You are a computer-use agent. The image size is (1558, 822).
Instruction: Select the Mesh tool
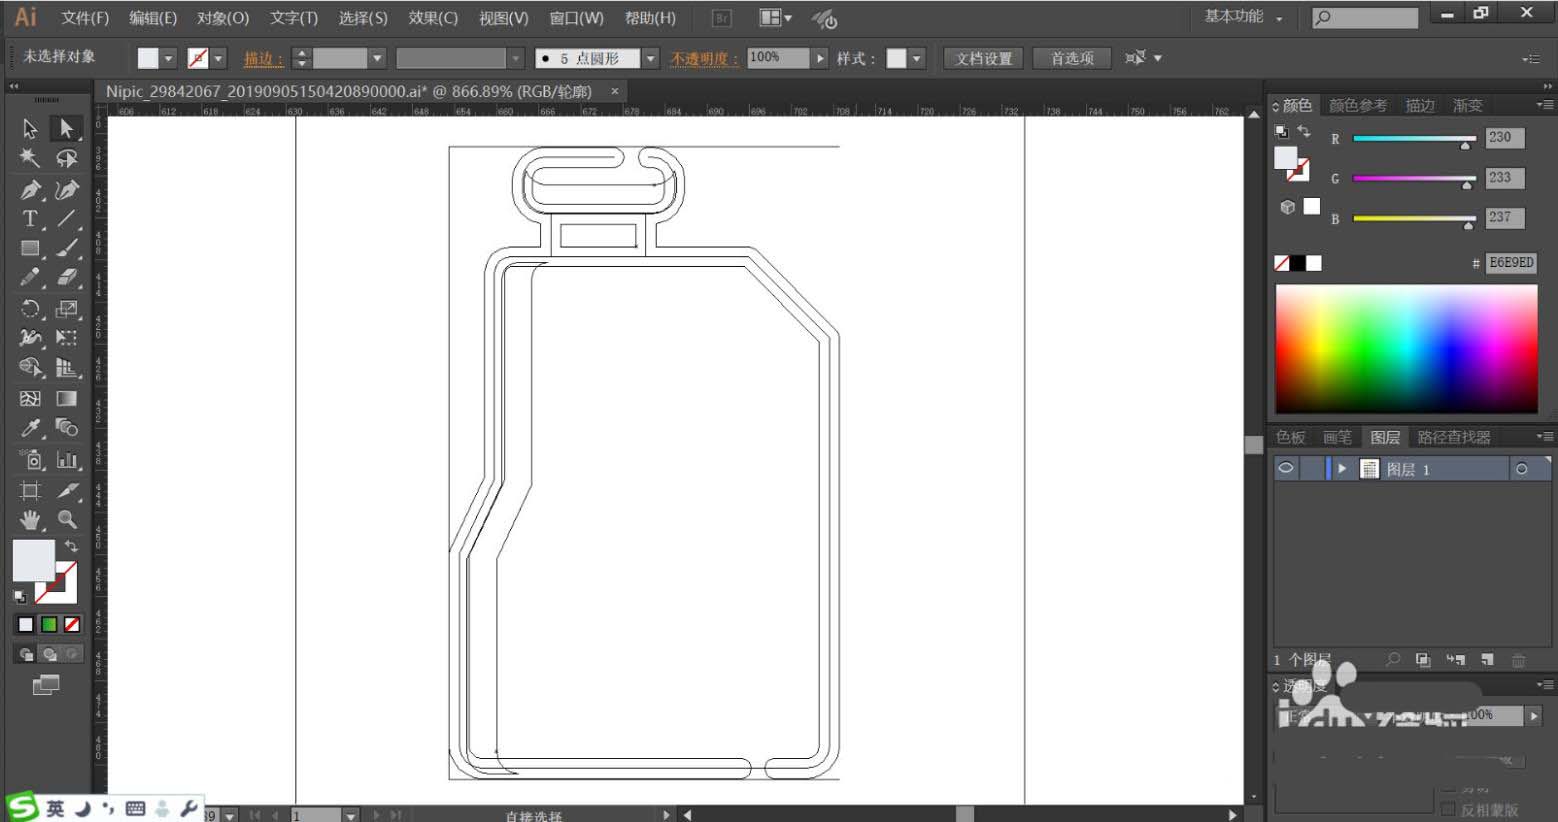coord(30,398)
